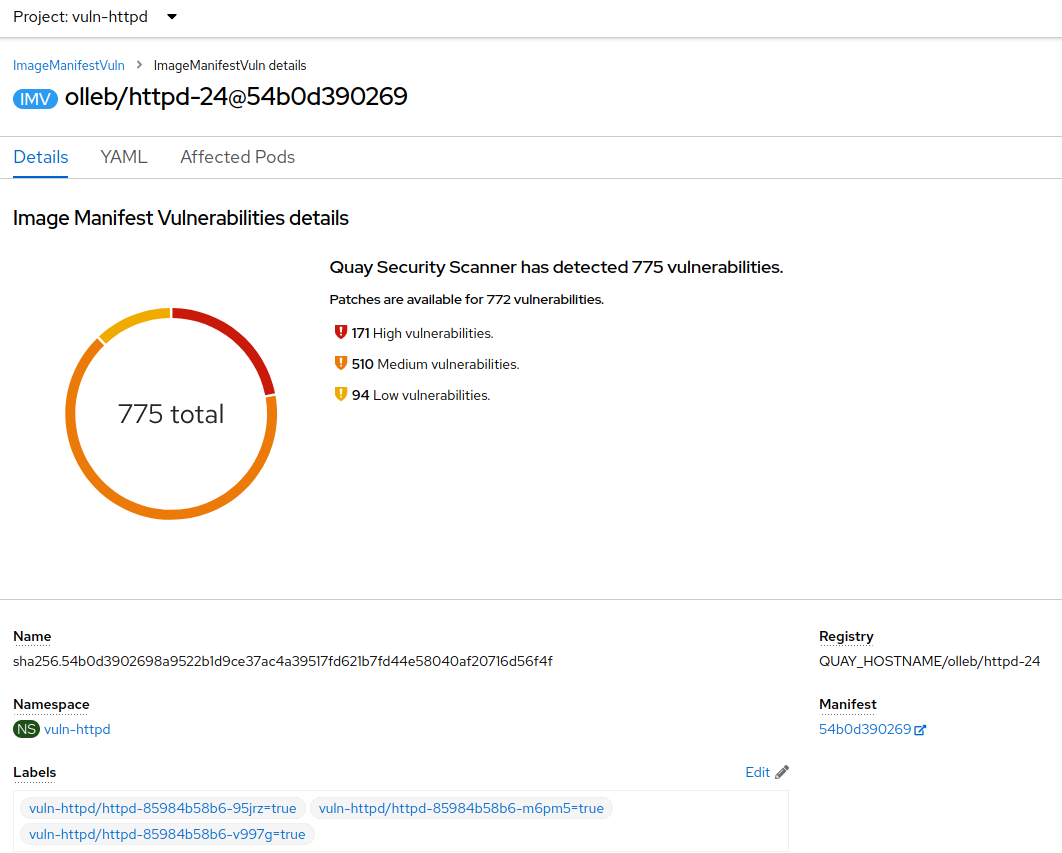Follow the 54b0d390269 manifest link
1062x853 pixels.
864,729
